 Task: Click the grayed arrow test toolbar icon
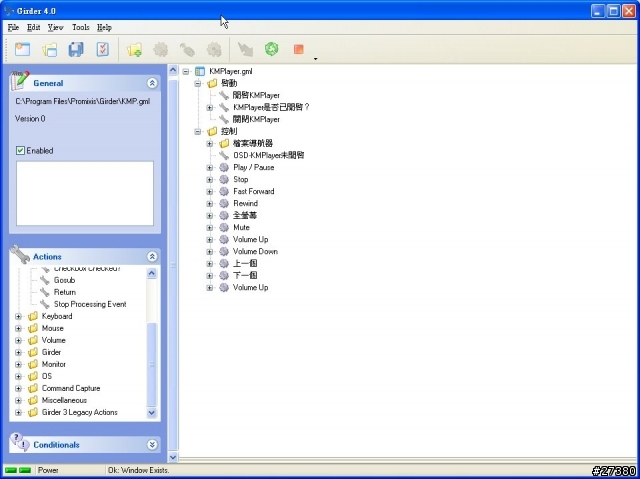(245, 50)
